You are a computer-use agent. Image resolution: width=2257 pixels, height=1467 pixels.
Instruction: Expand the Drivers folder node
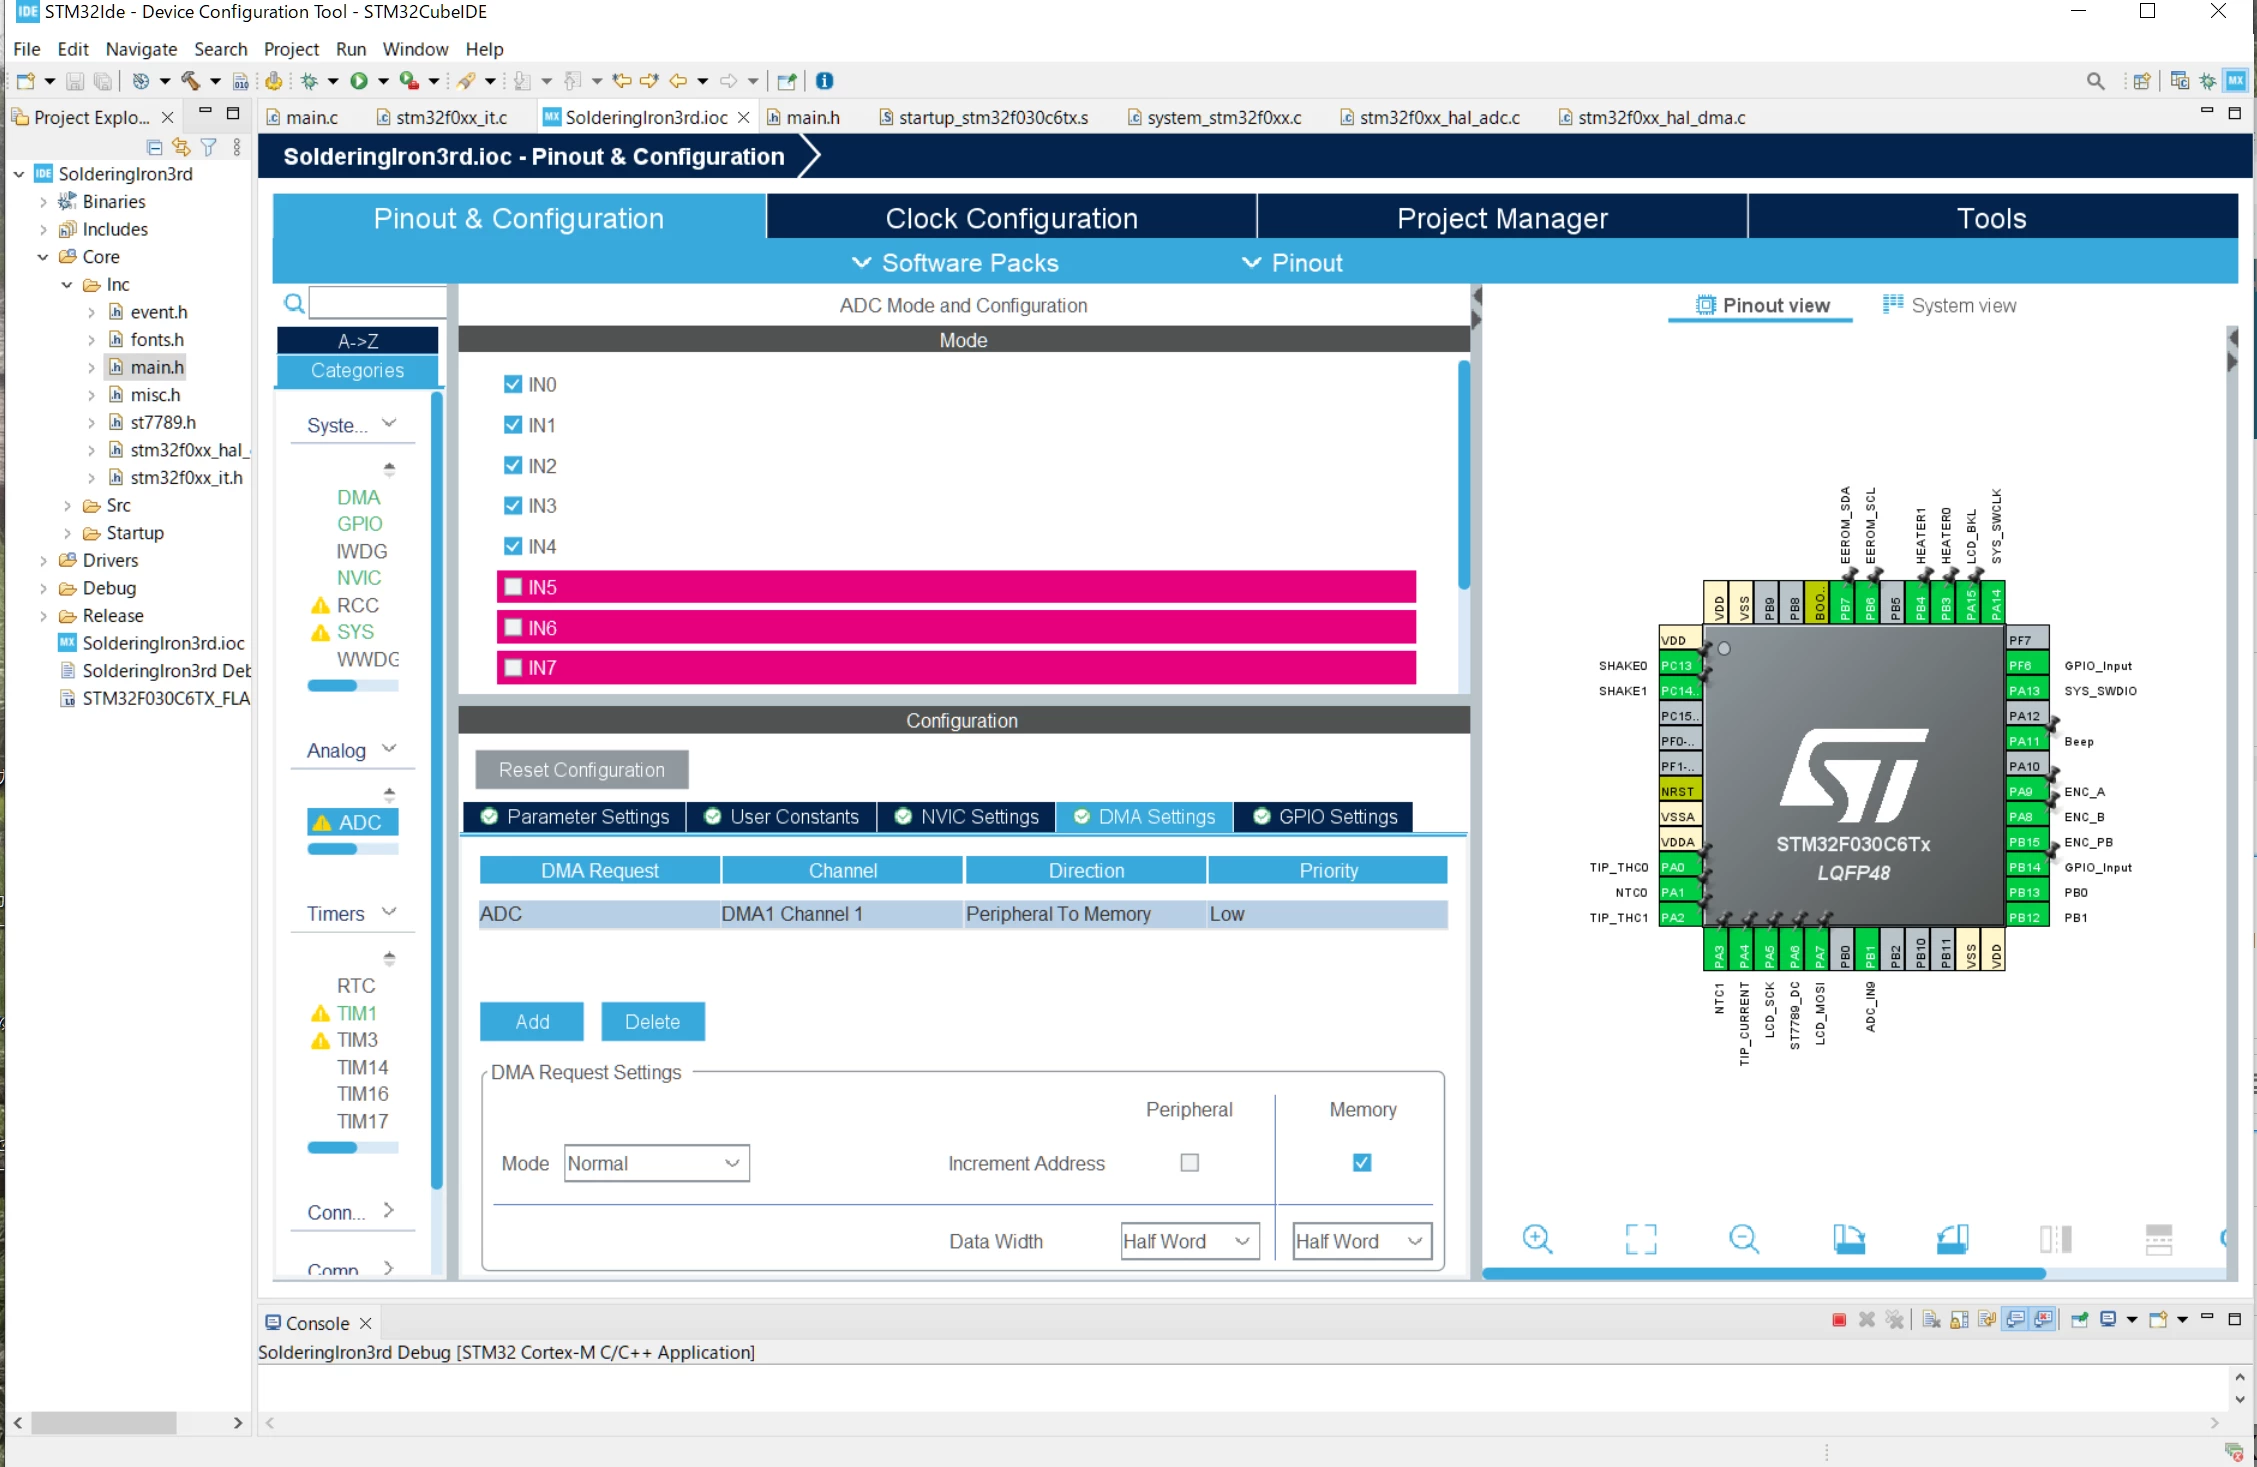(x=43, y=560)
